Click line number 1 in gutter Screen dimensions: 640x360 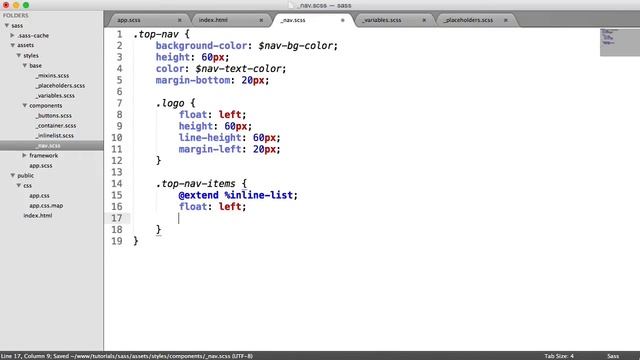point(119,34)
